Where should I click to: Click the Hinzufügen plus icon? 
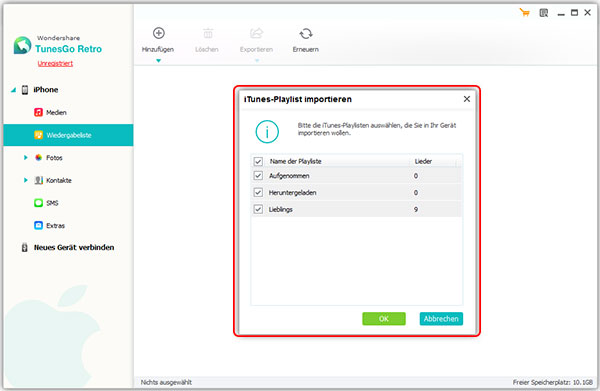[x=159, y=33]
